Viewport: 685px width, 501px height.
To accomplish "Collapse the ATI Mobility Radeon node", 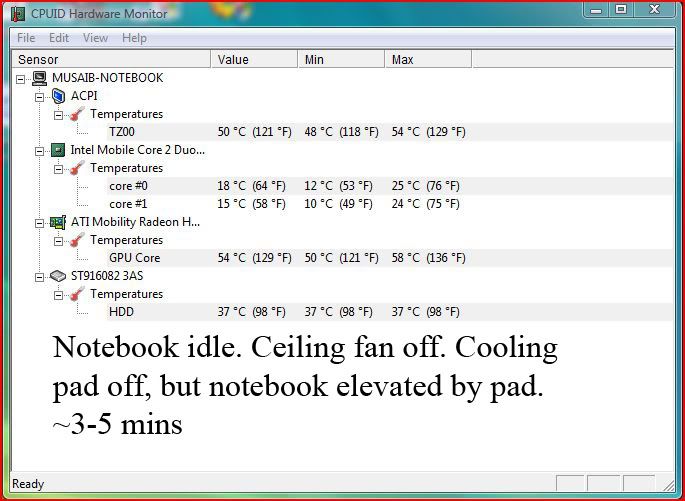I will click(x=40, y=224).
